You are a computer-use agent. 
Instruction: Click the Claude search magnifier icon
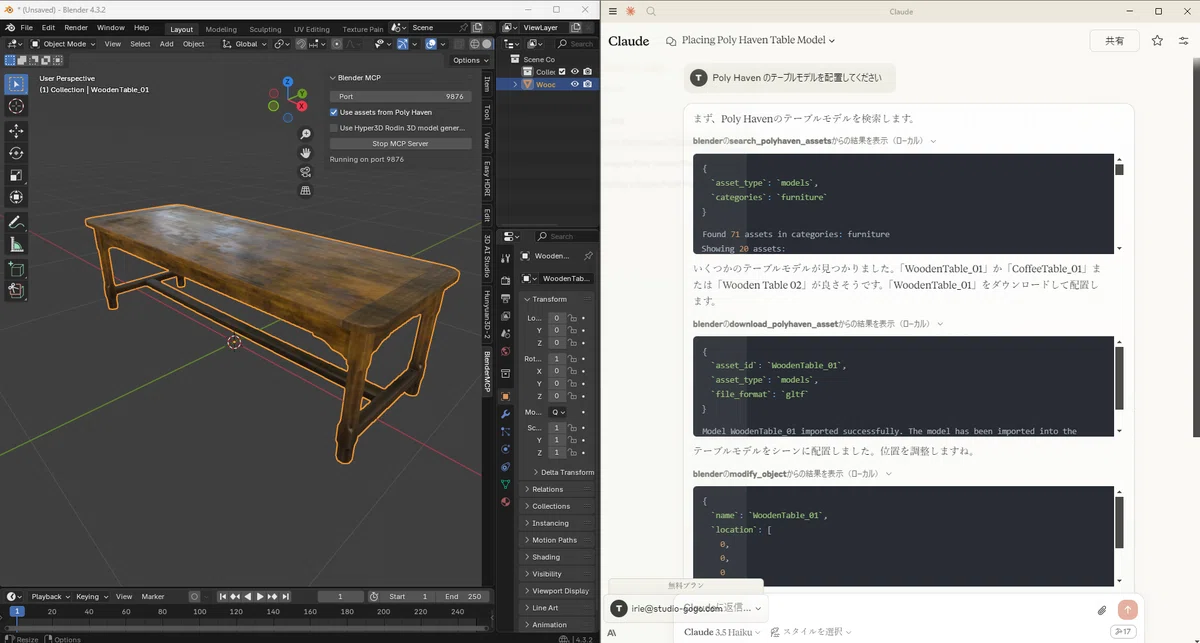coord(651,11)
